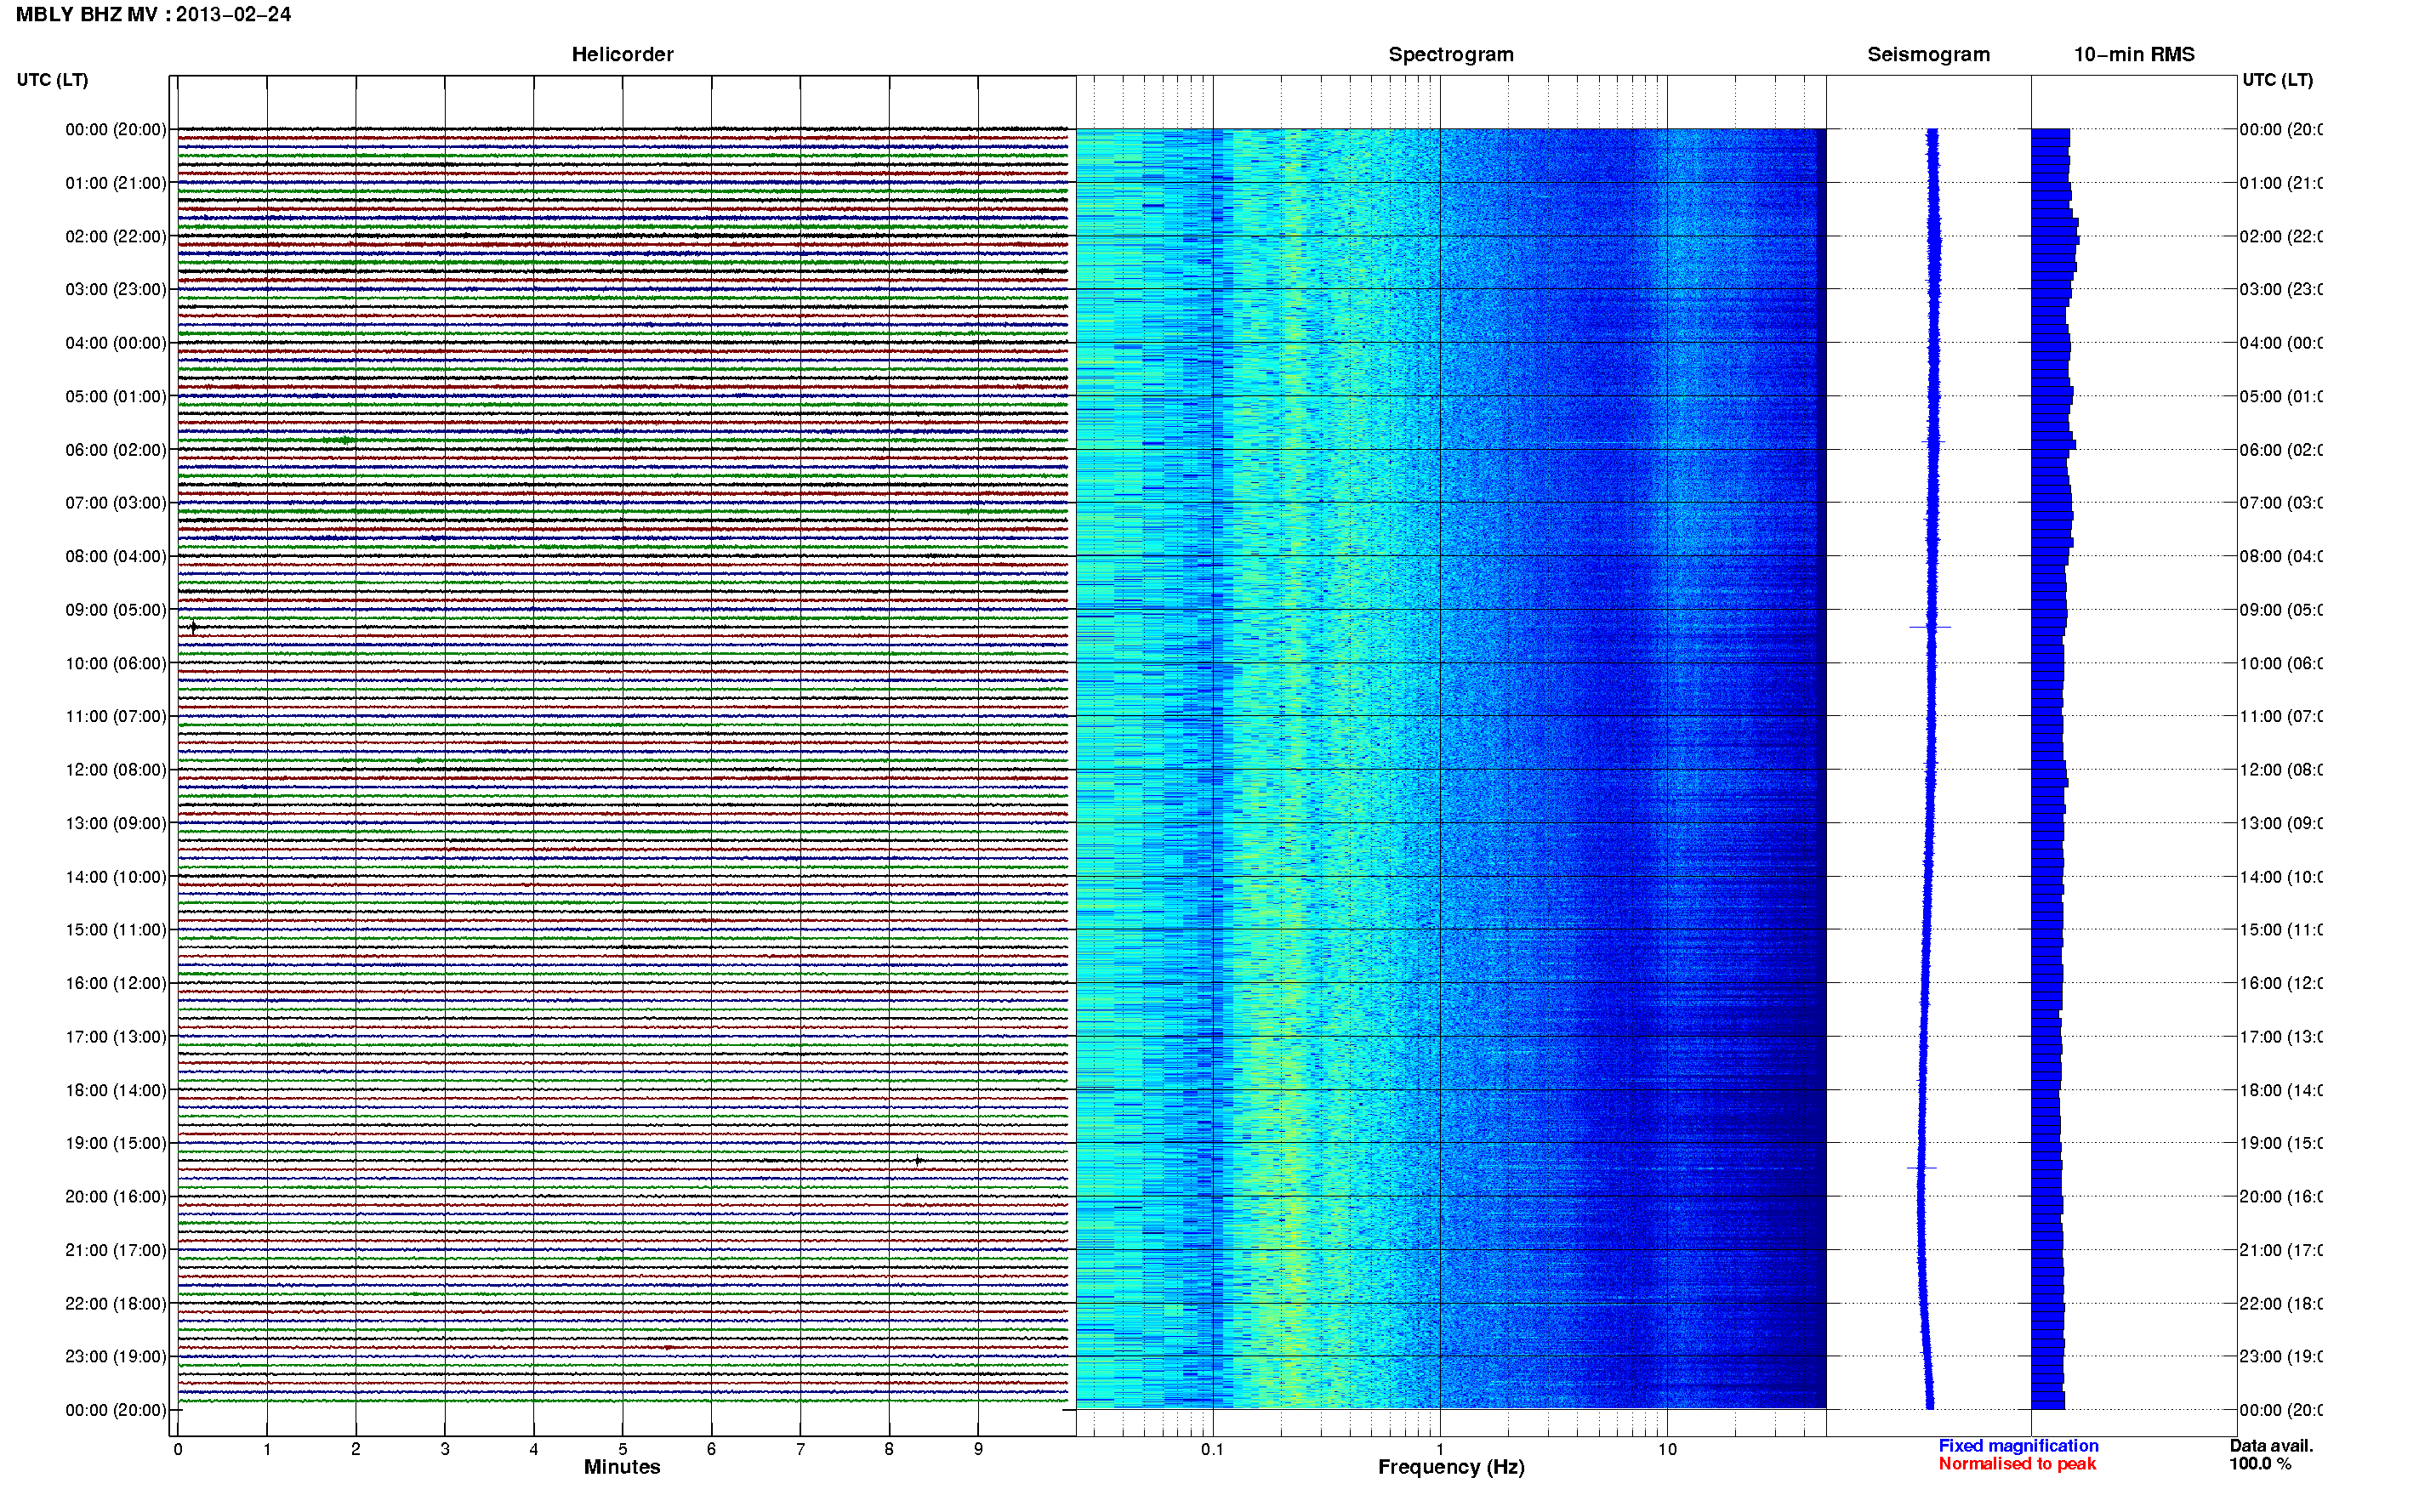Click the left 17:00 (13:00) time label
2419x1512 pixels.
tap(116, 1037)
